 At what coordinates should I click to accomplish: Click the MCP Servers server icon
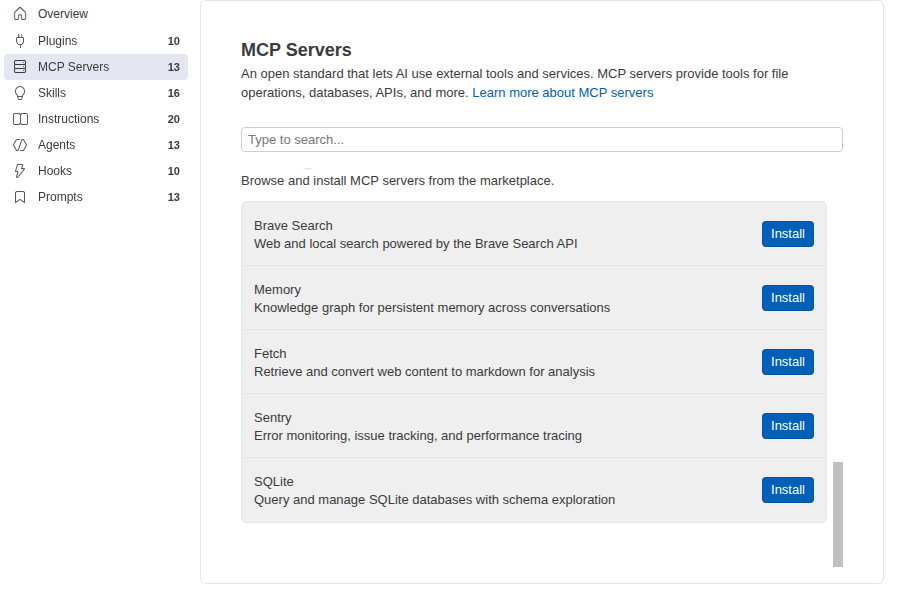point(20,67)
